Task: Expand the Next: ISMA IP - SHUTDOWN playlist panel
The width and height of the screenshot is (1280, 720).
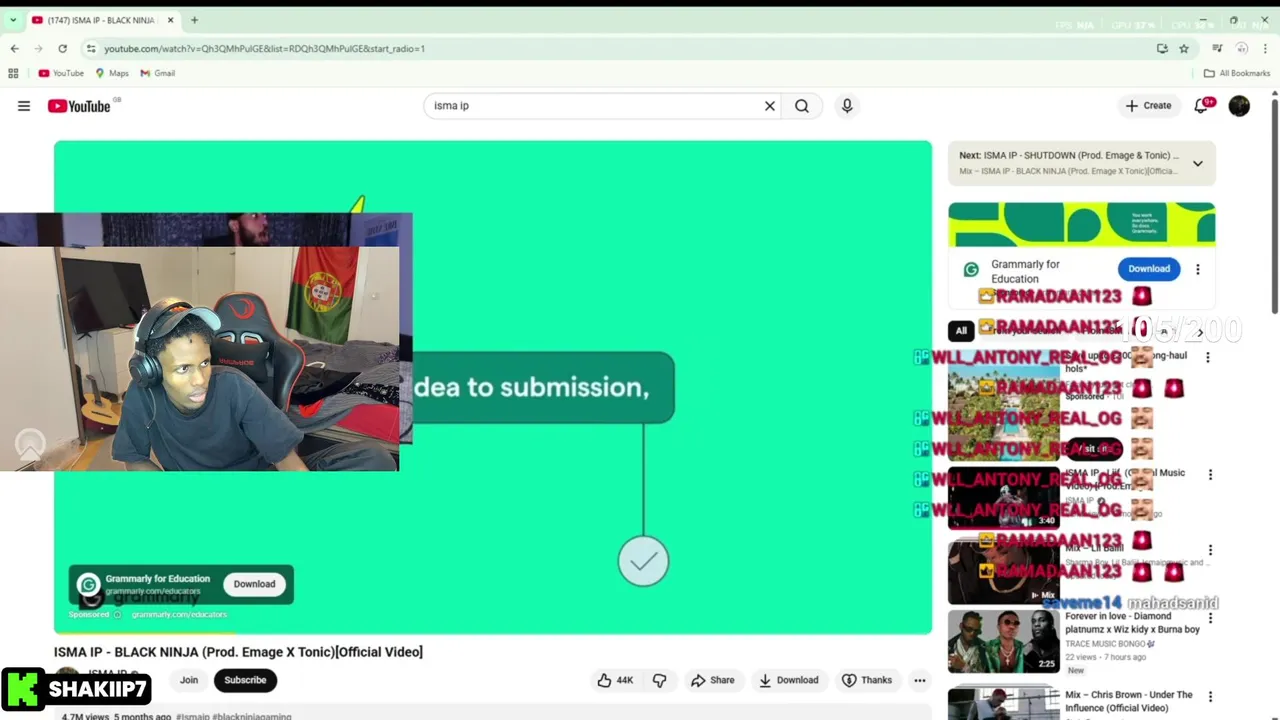Action: pos(1197,164)
